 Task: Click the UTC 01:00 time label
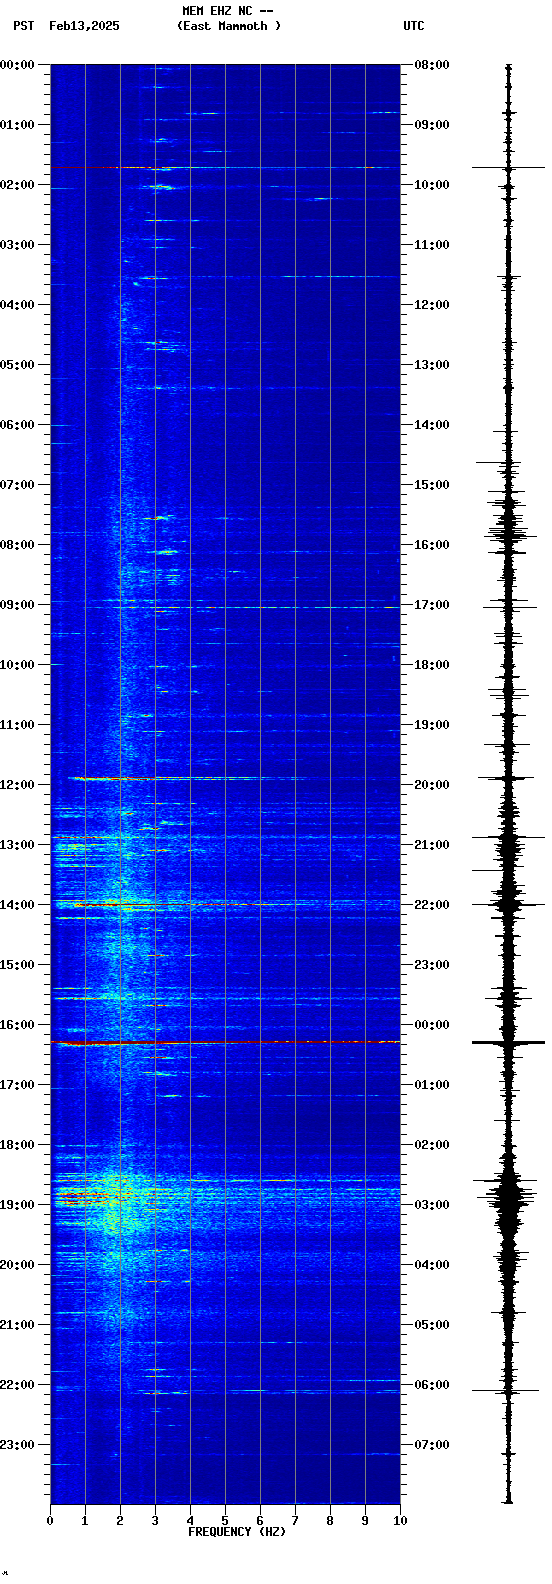[x=432, y=1085]
